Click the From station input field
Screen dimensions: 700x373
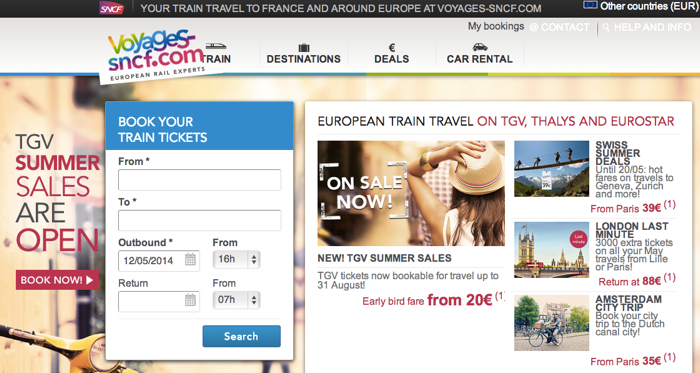[200, 180]
